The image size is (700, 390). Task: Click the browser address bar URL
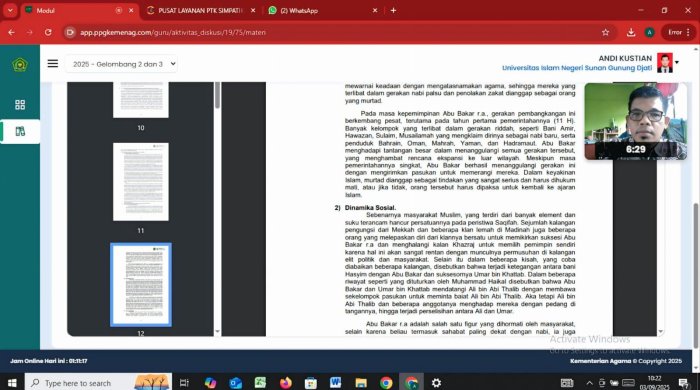click(x=173, y=32)
